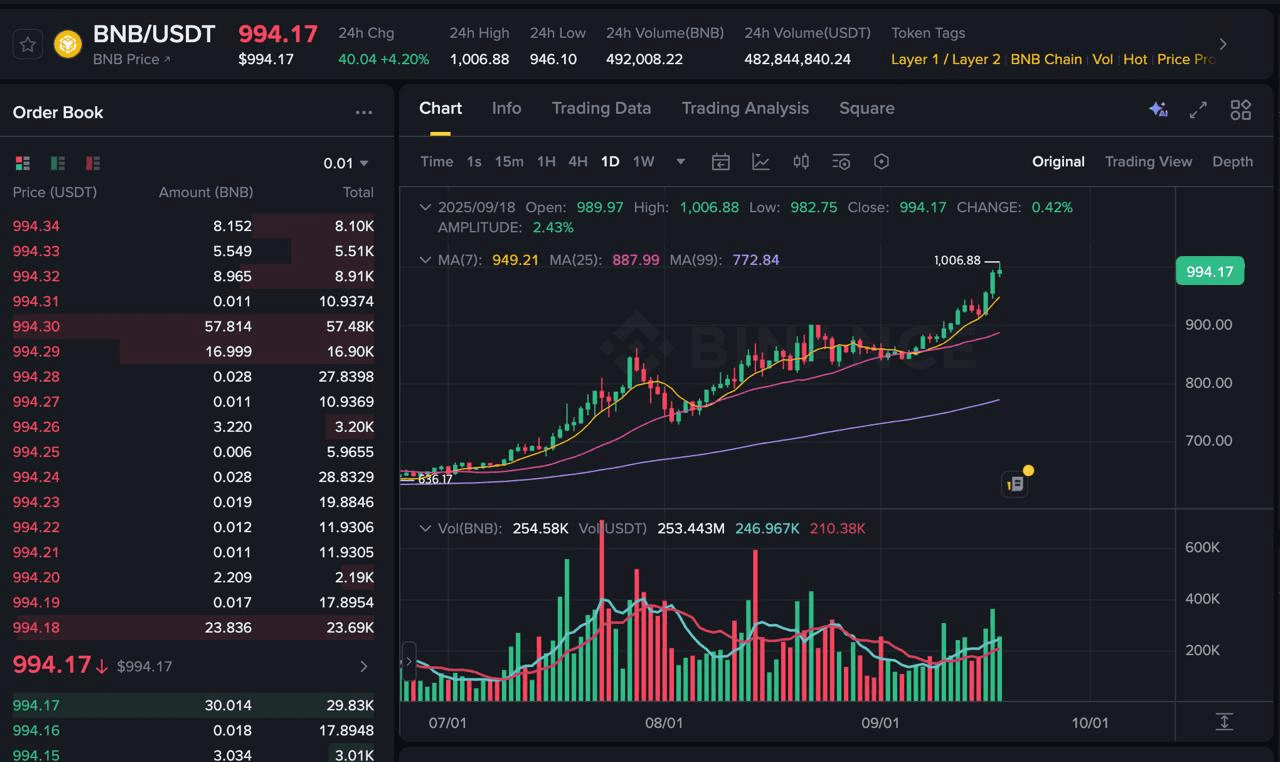The height and width of the screenshot is (762, 1280).
Task: Select the 1H interval
Action: click(546, 162)
